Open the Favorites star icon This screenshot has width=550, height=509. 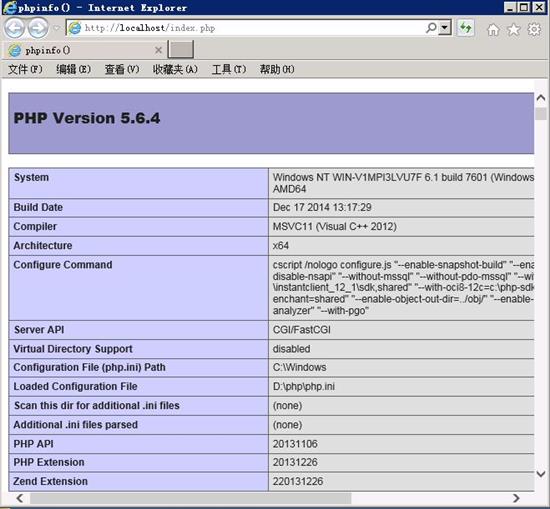tap(514, 29)
